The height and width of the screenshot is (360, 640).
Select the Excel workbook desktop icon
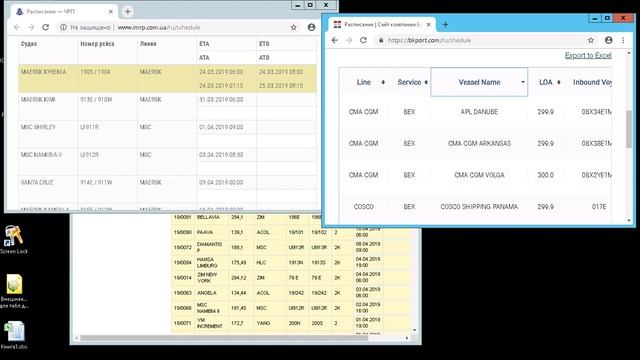click(x=14, y=336)
